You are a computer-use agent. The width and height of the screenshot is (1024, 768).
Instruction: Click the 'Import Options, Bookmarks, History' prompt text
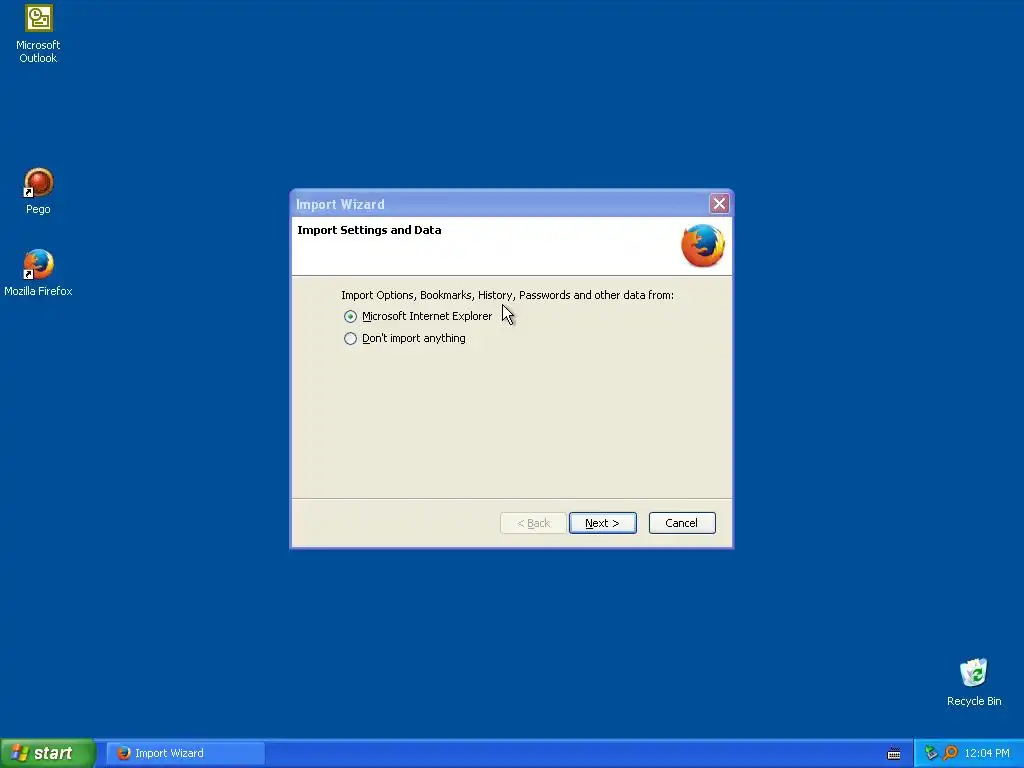coord(507,295)
